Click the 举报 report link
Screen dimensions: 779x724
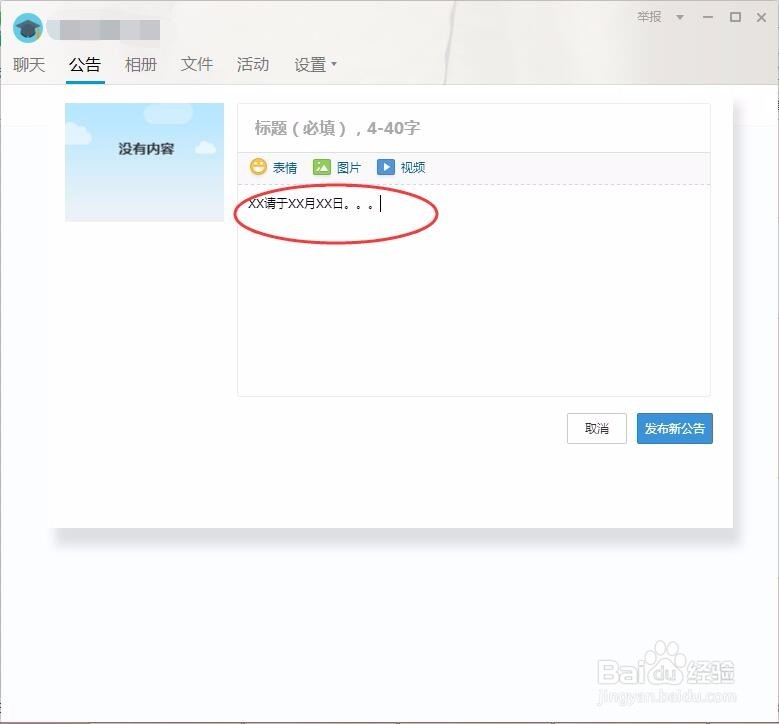point(649,17)
